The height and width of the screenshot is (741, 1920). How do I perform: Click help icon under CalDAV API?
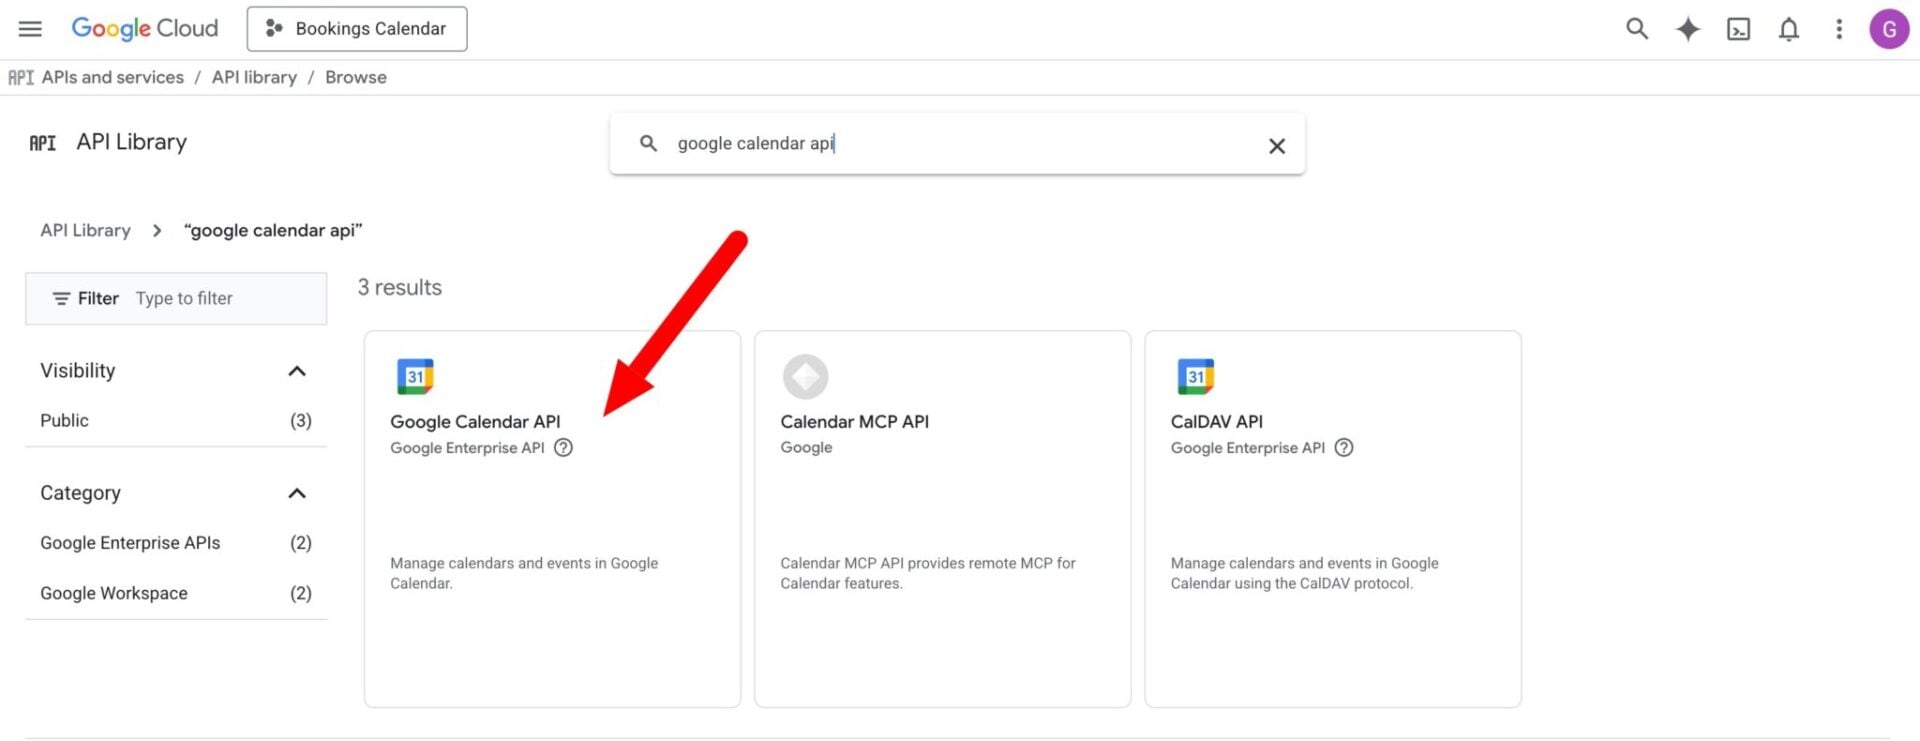pyautogui.click(x=1344, y=448)
